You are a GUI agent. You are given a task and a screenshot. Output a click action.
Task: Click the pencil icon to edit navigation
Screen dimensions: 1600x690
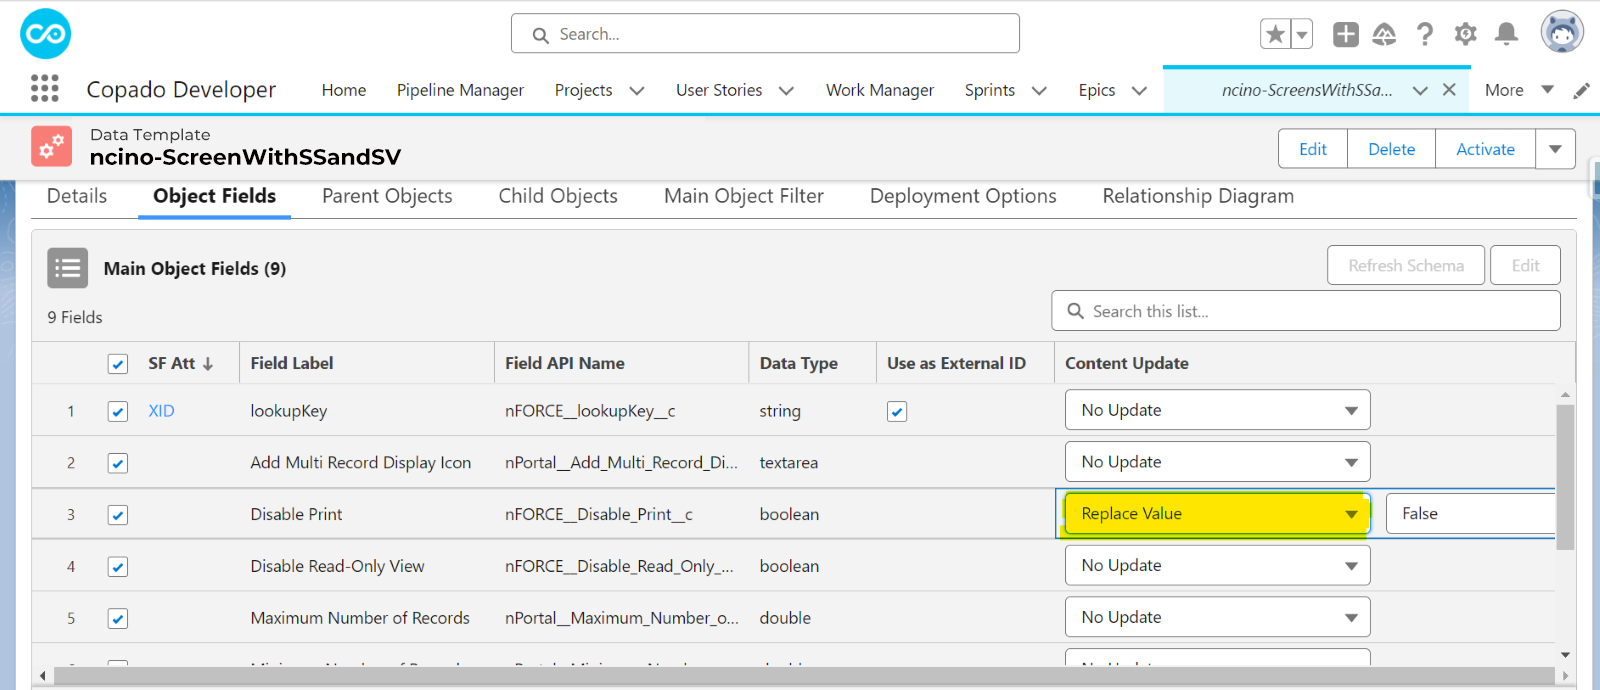click(x=1581, y=90)
